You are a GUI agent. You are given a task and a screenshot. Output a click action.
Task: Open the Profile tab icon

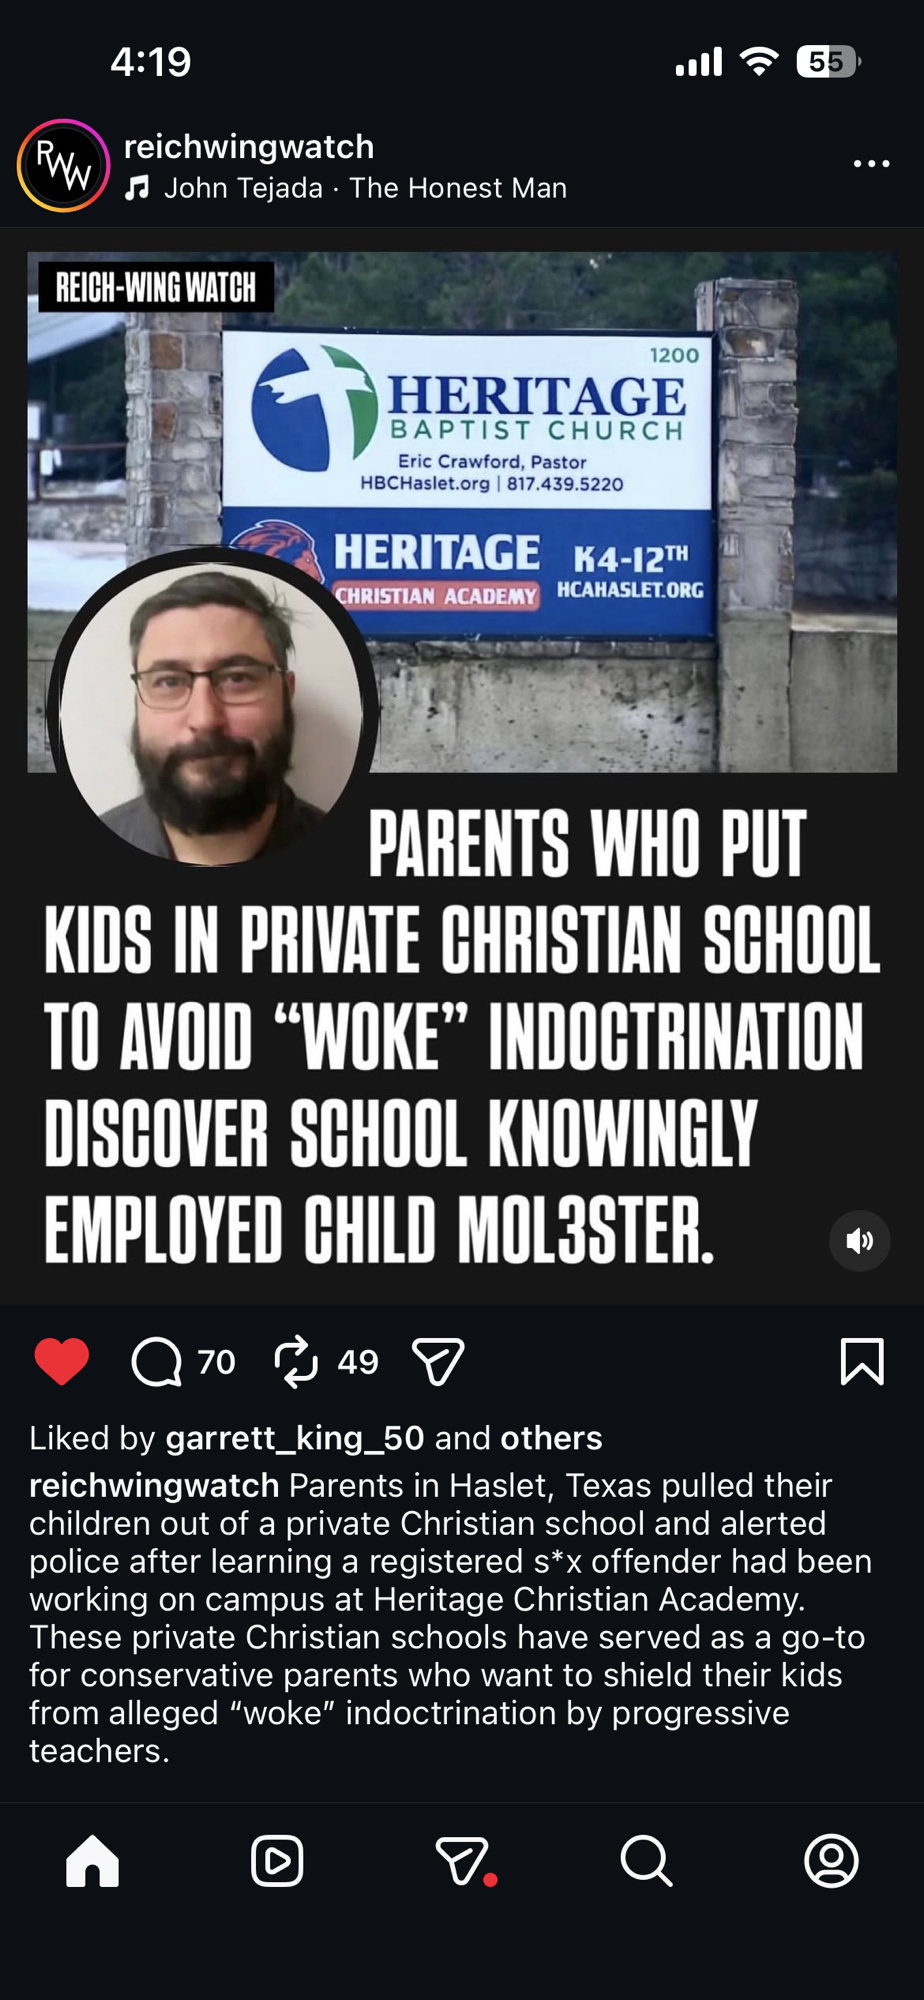[x=831, y=1861]
